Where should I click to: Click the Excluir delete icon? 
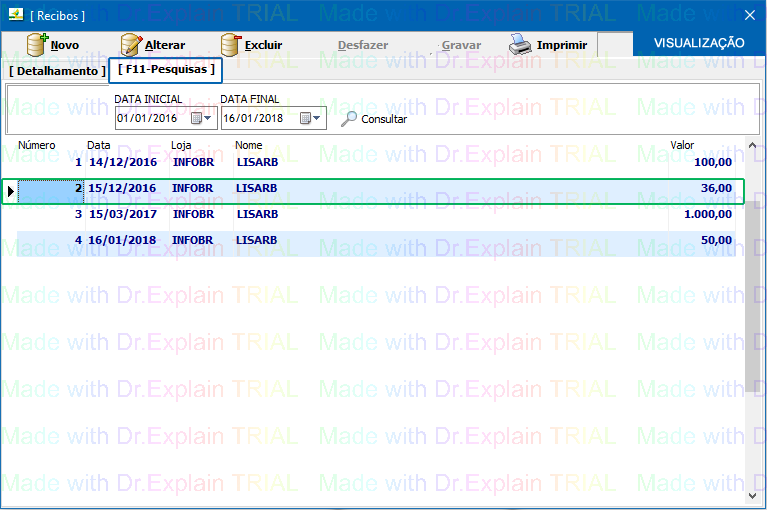point(231,45)
